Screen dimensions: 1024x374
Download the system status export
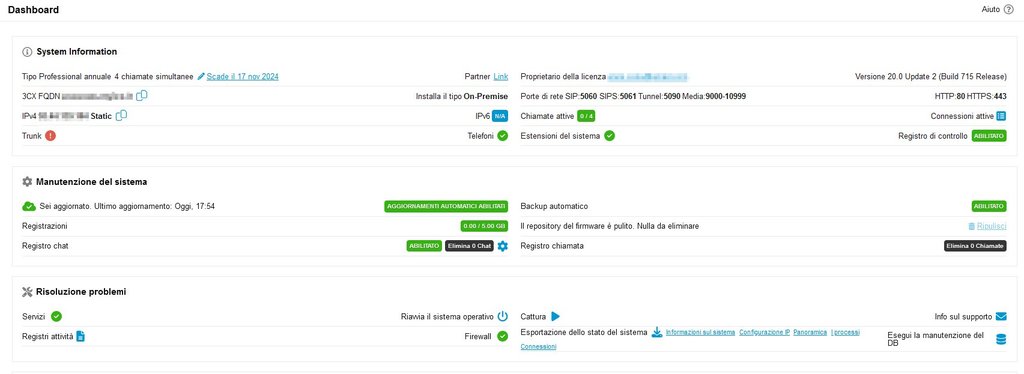pyautogui.click(x=657, y=332)
